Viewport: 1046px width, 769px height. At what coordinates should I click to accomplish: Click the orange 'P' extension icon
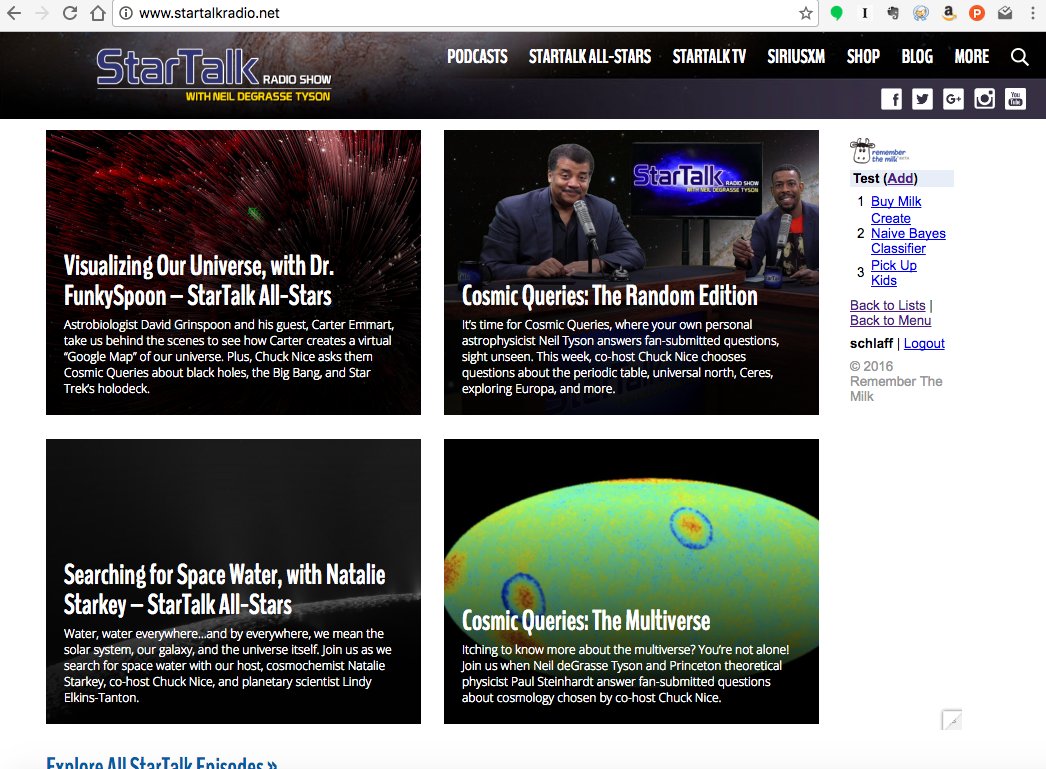coord(977,13)
